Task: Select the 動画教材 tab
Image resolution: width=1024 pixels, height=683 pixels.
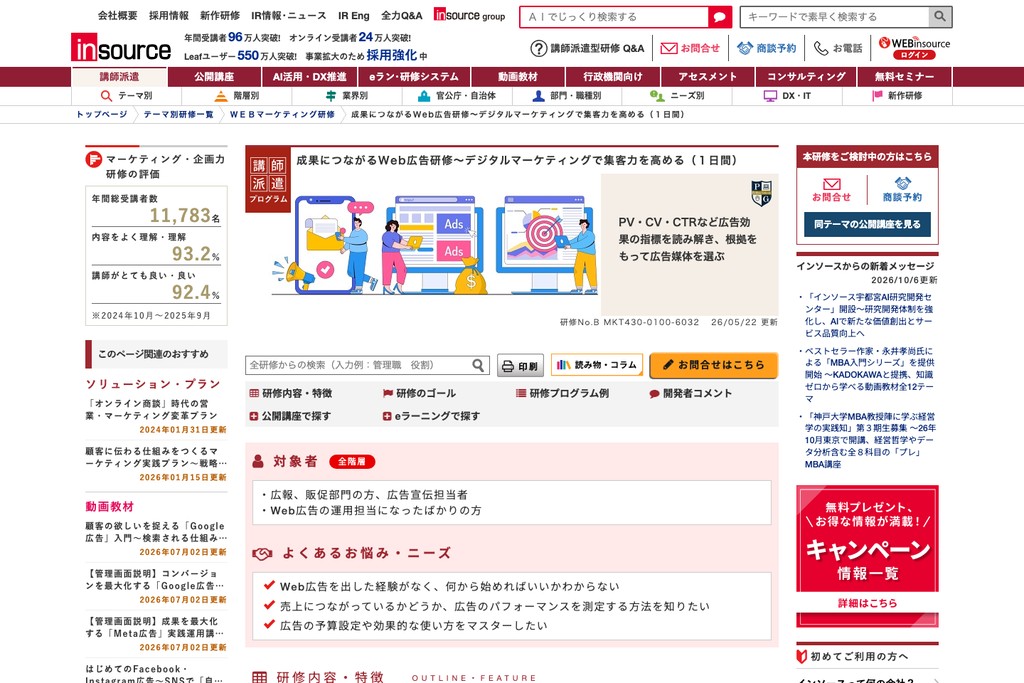Action: pos(517,77)
